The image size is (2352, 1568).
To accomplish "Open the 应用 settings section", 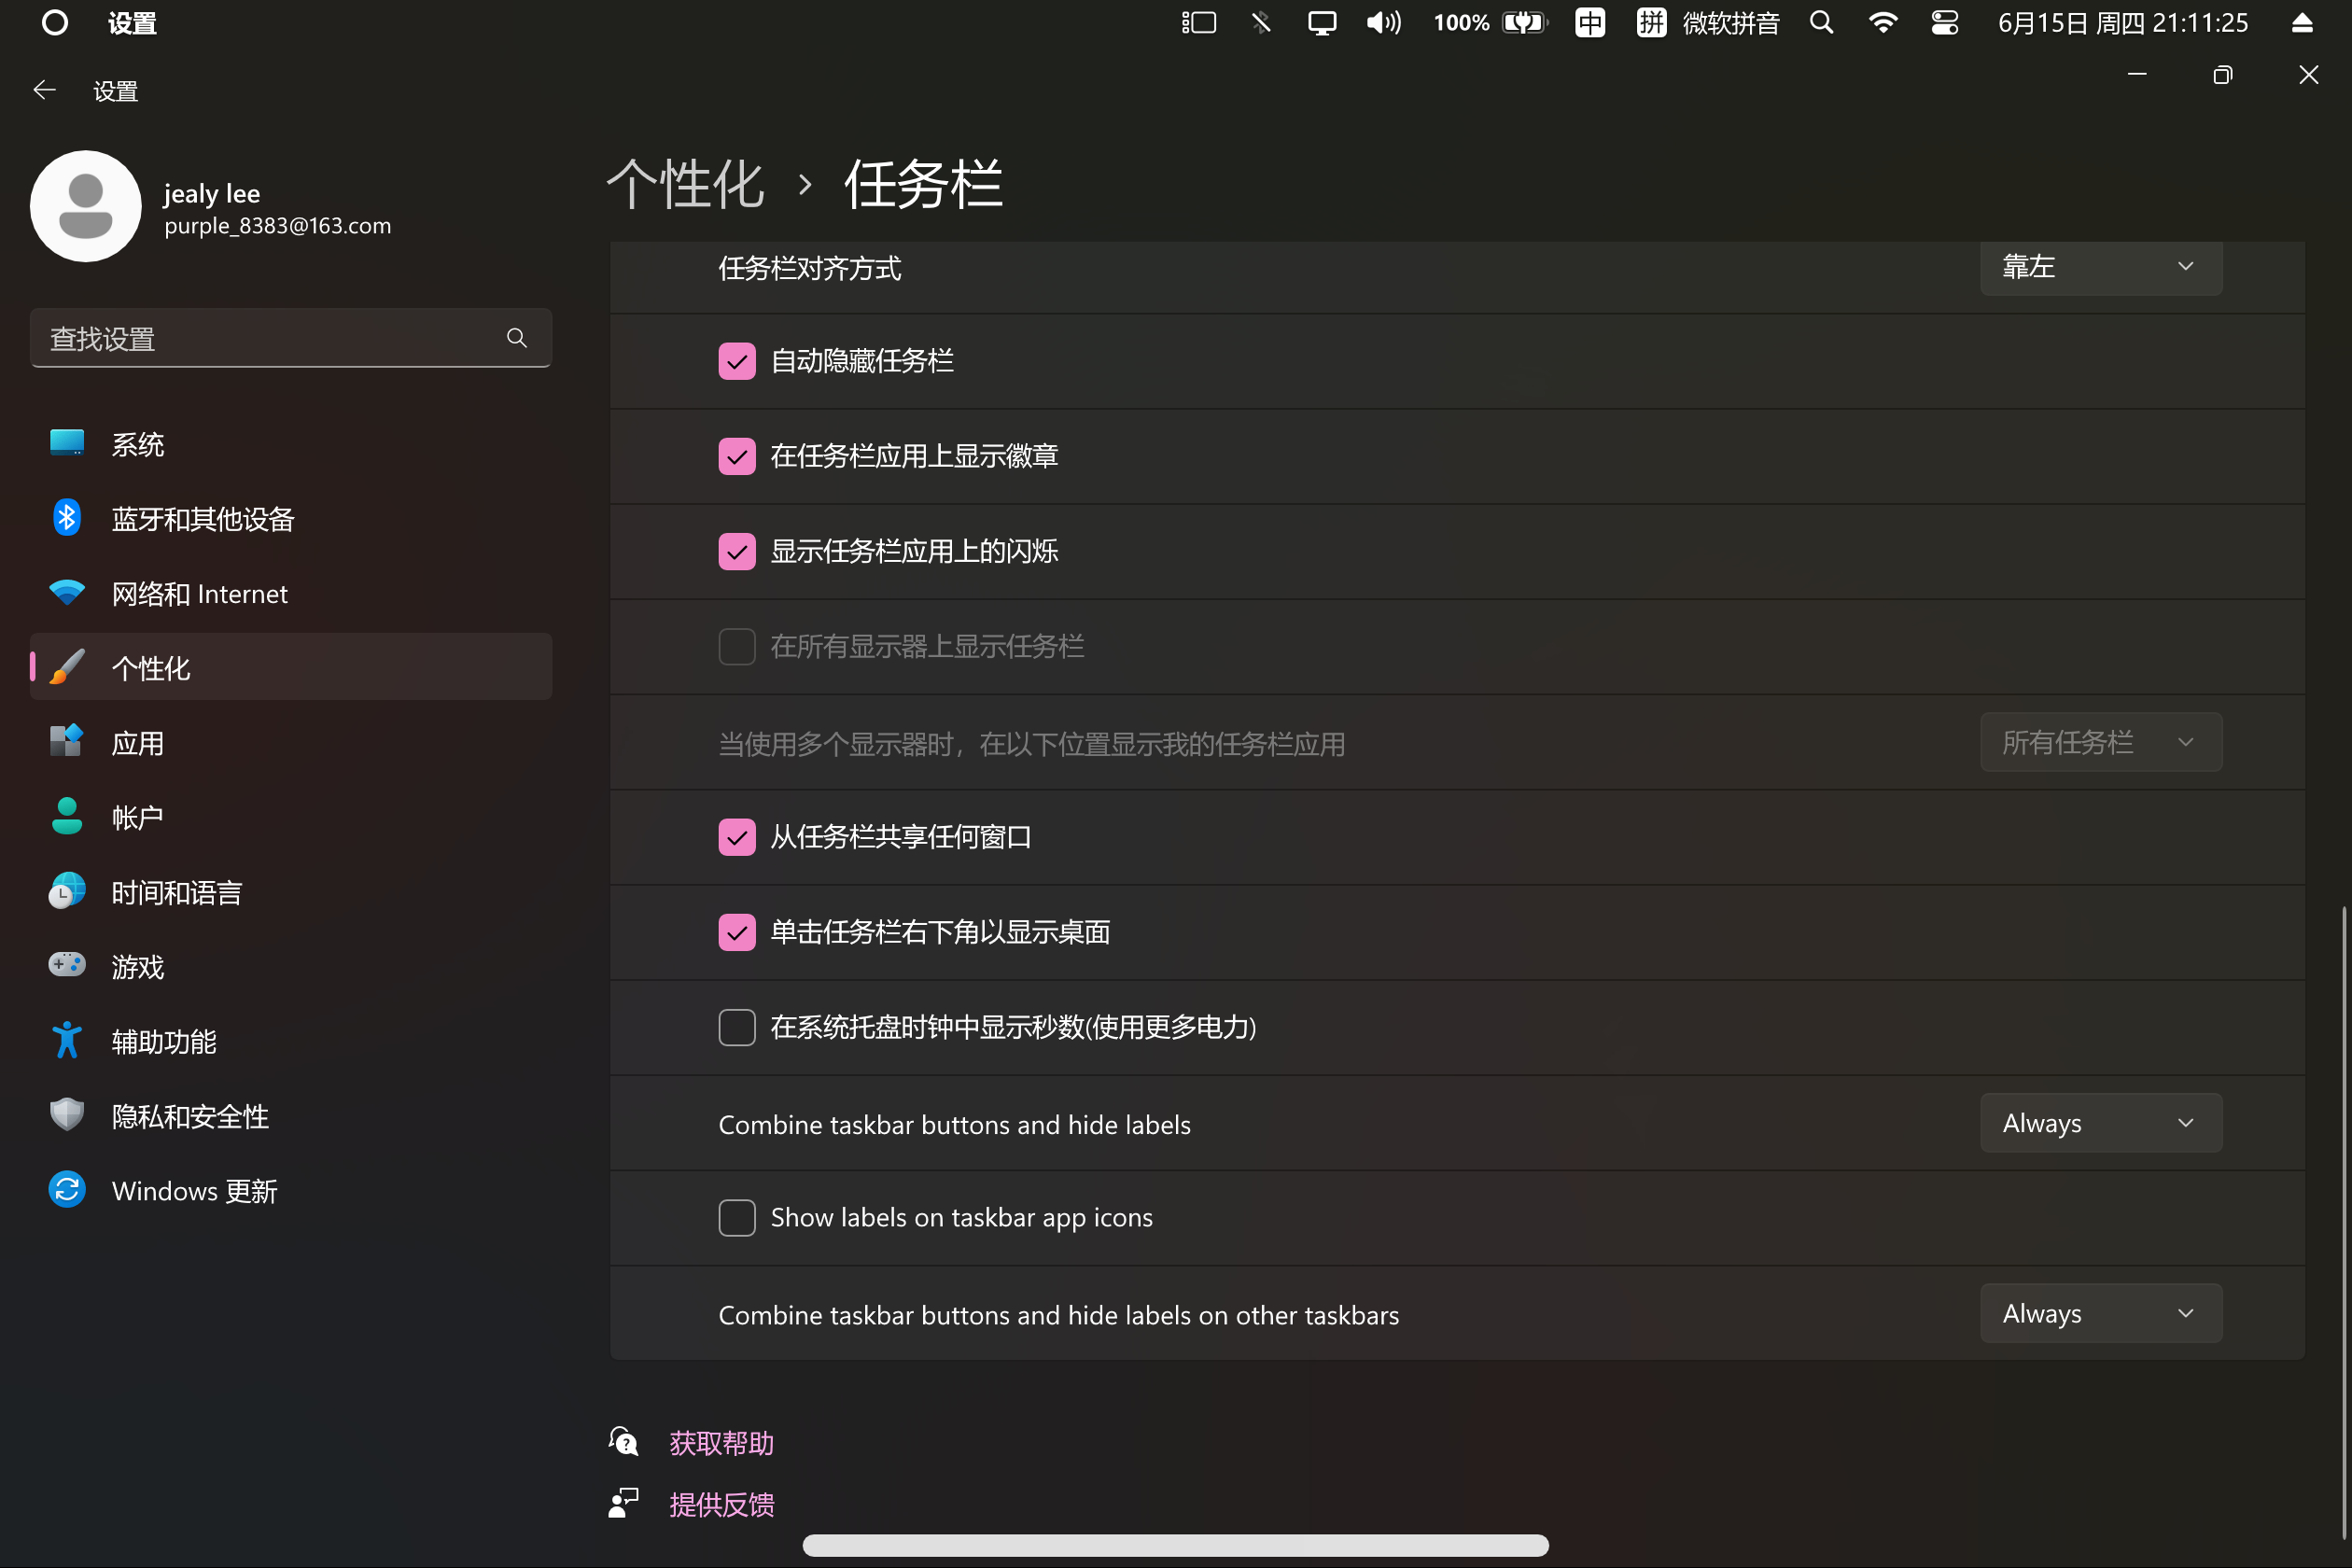I will (291, 742).
